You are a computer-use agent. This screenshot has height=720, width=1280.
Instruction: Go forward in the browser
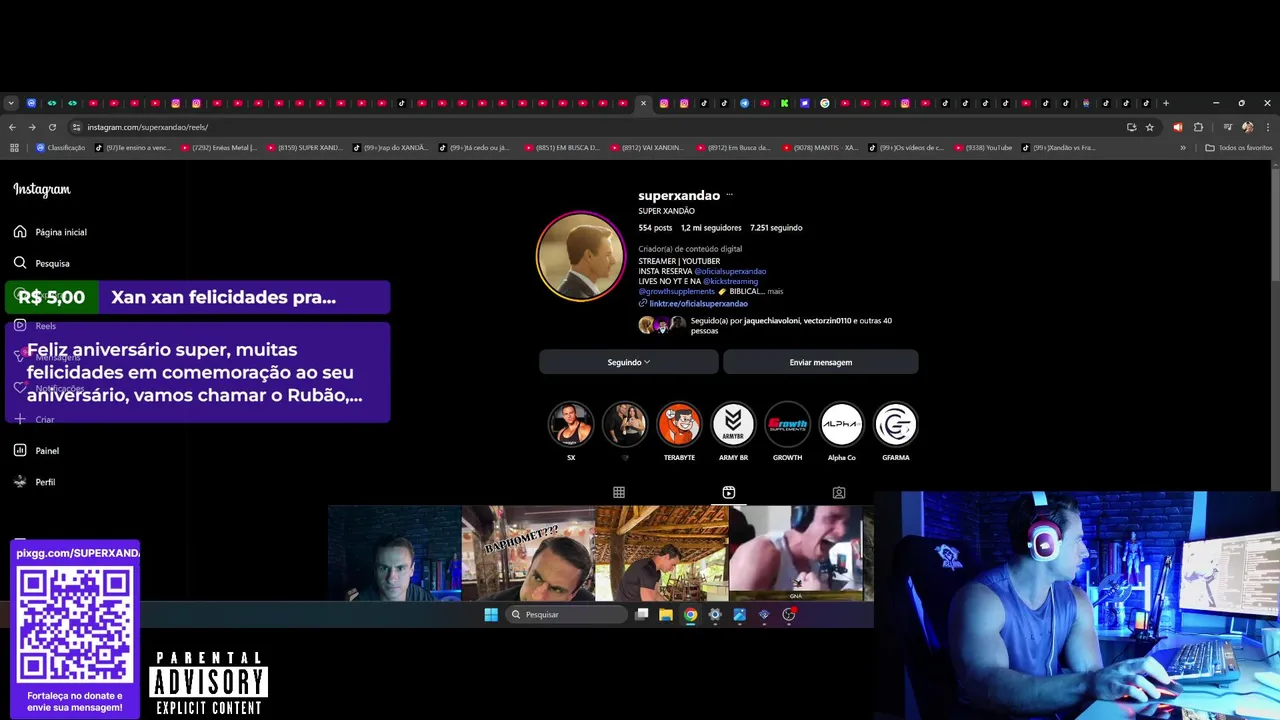point(32,127)
